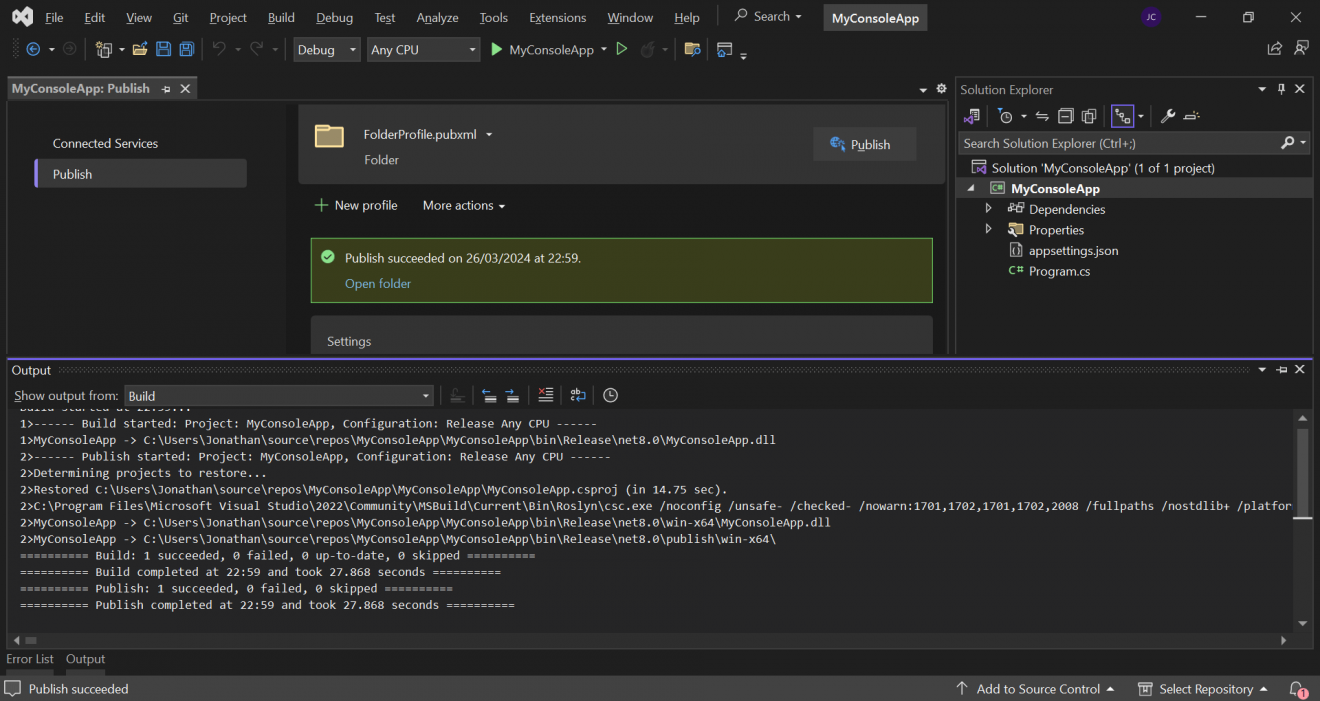
Task: Collapse all nodes in Solution Explorer
Action: click(x=1065, y=116)
